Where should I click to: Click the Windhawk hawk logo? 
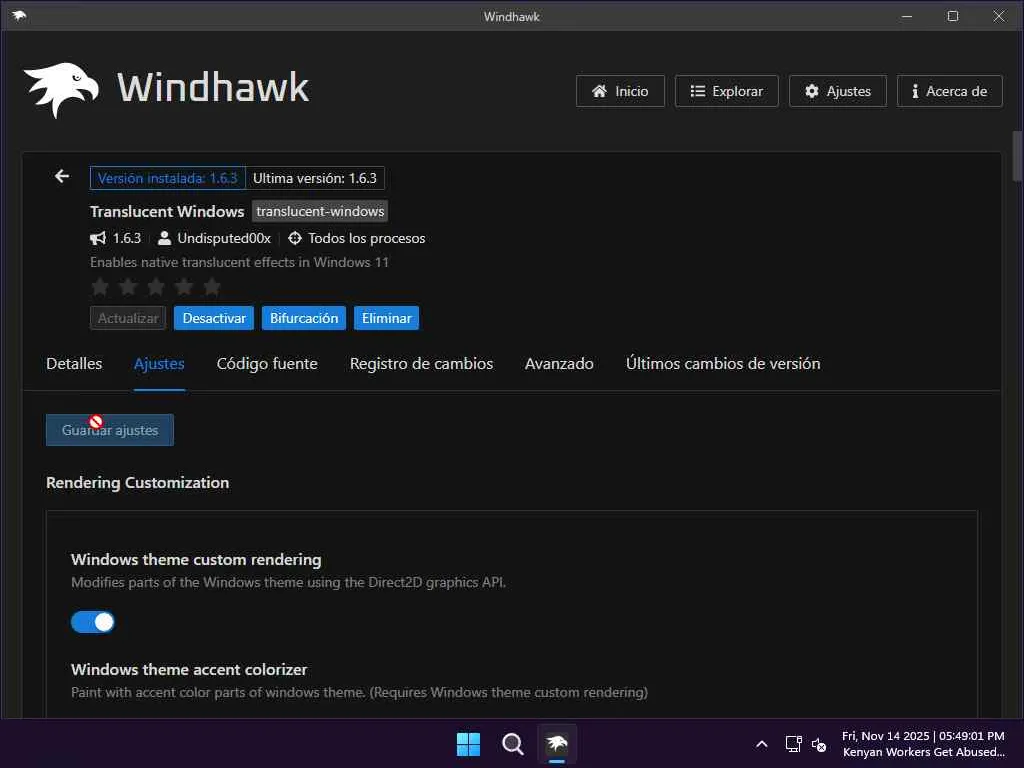[x=61, y=89]
